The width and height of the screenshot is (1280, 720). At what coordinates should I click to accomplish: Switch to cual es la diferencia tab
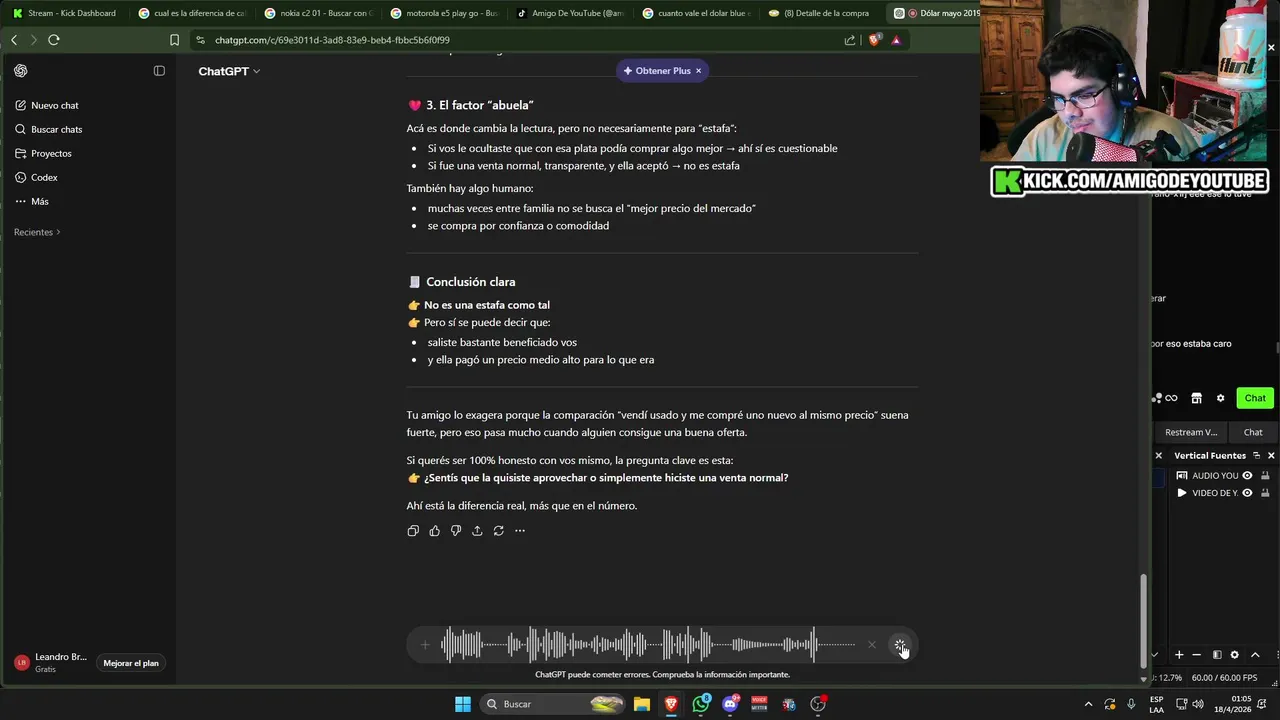point(192,13)
